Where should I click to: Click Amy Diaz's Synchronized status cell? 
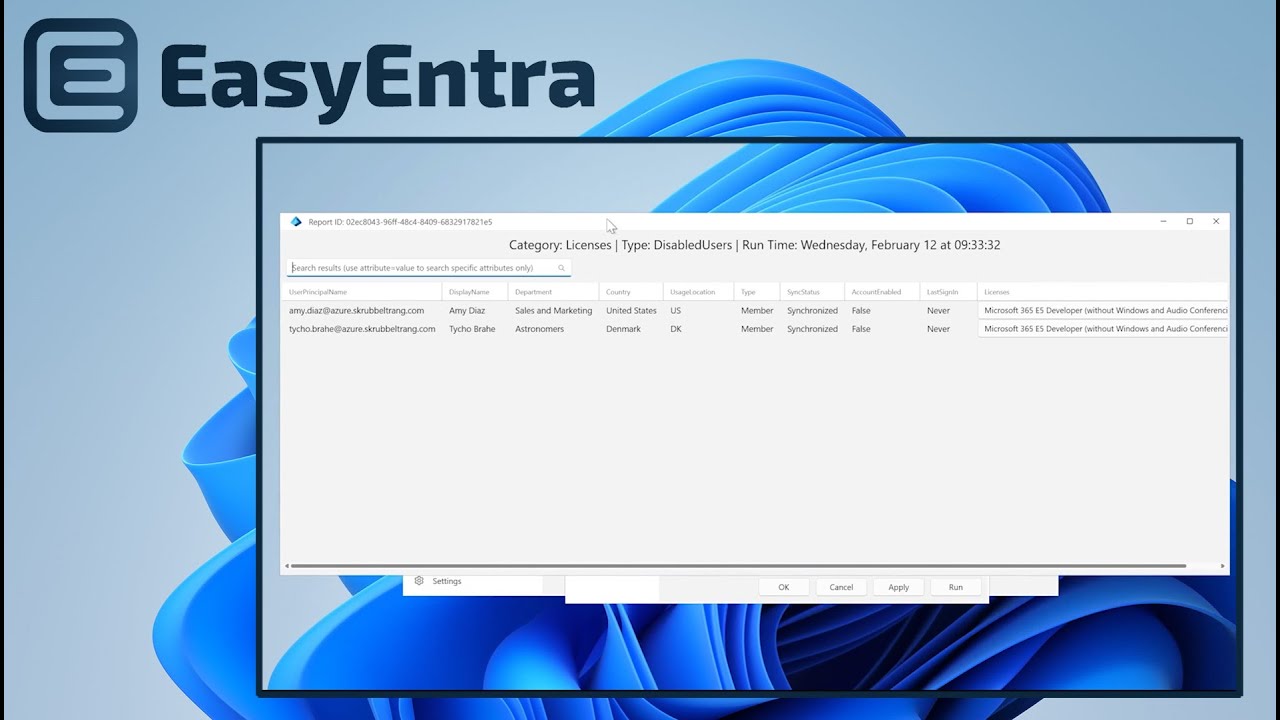click(x=812, y=311)
